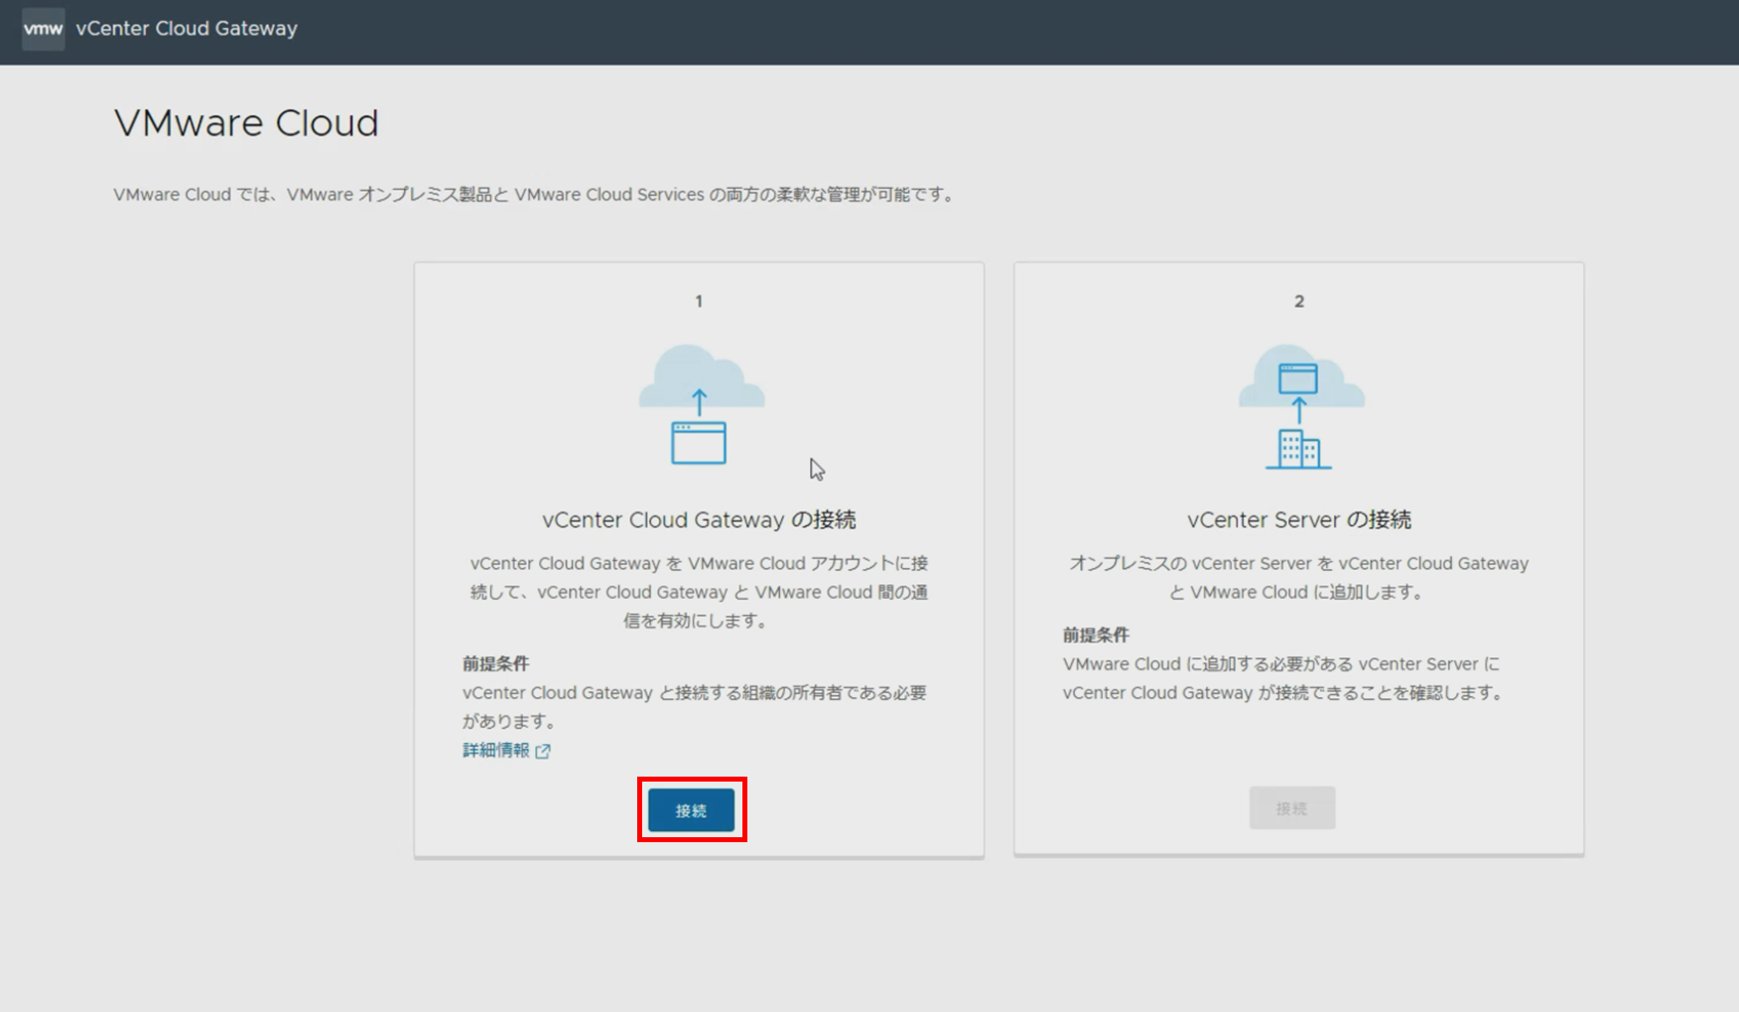Image resolution: width=1739 pixels, height=1012 pixels.
Task: Click the text 'オンプレミスの vCenter Server を'
Action: coord(1201,564)
